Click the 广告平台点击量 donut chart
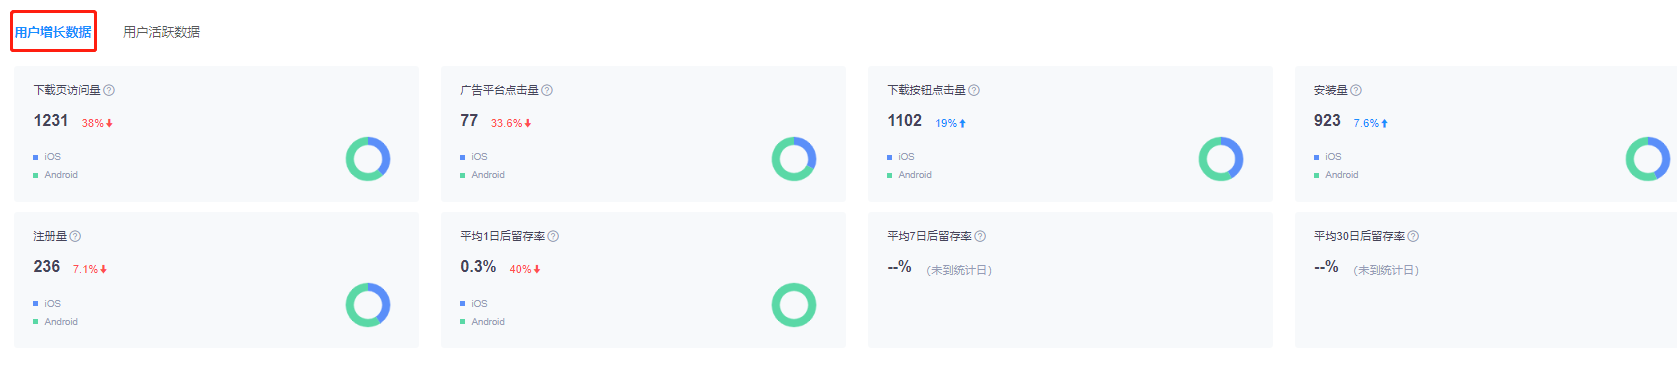This screenshot has width=1677, height=372. (x=794, y=159)
